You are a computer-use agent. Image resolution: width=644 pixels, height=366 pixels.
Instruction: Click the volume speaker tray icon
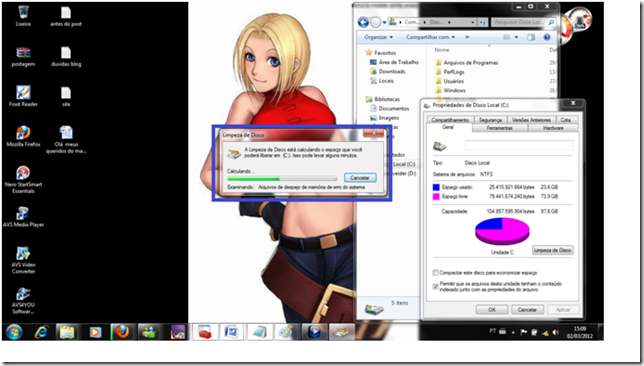point(556,332)
